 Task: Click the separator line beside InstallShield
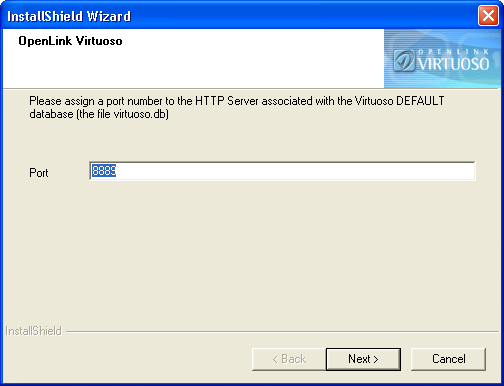[282, 332]
